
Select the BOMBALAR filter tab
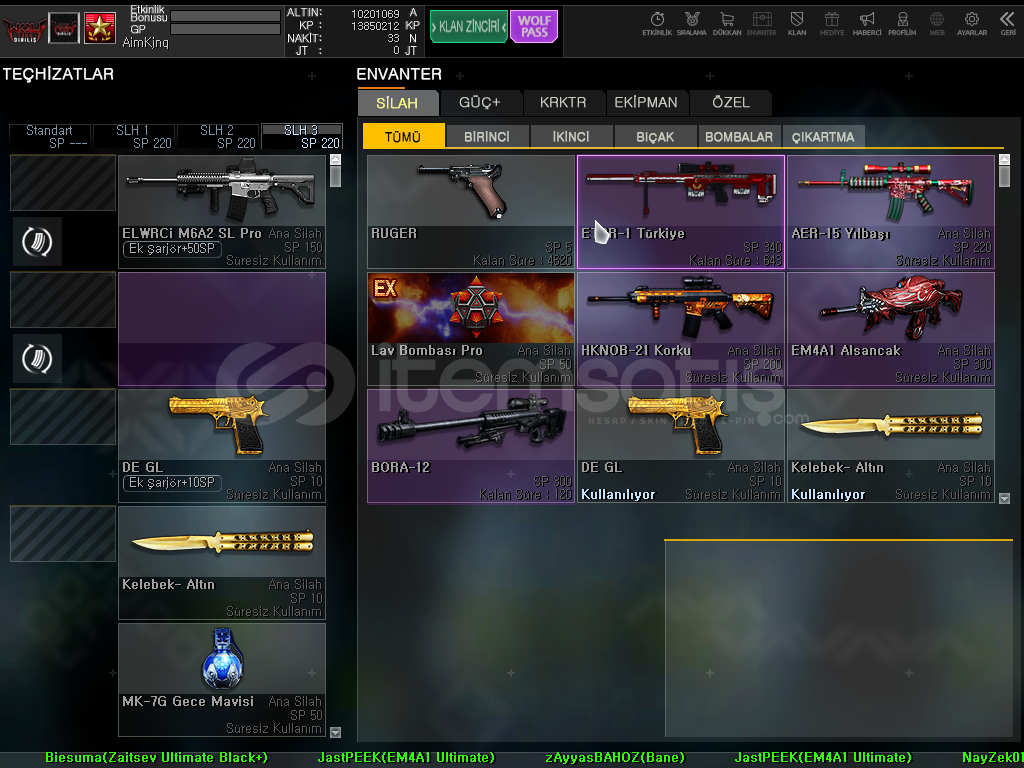pos(739,136)
